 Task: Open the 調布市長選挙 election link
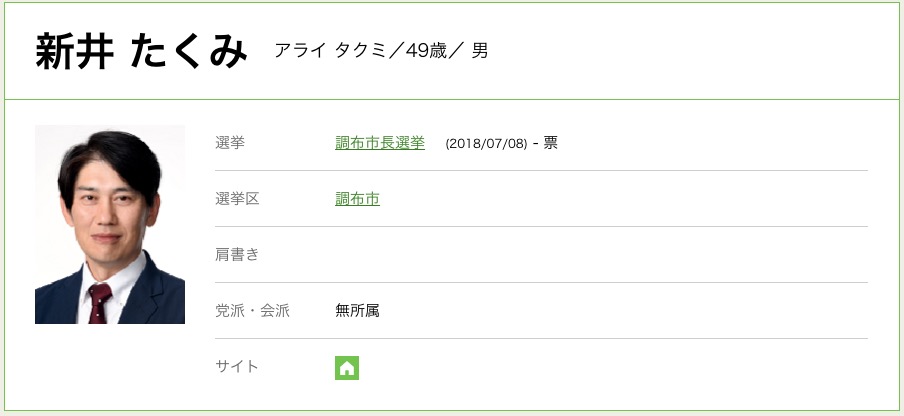(x=380, y=143)
